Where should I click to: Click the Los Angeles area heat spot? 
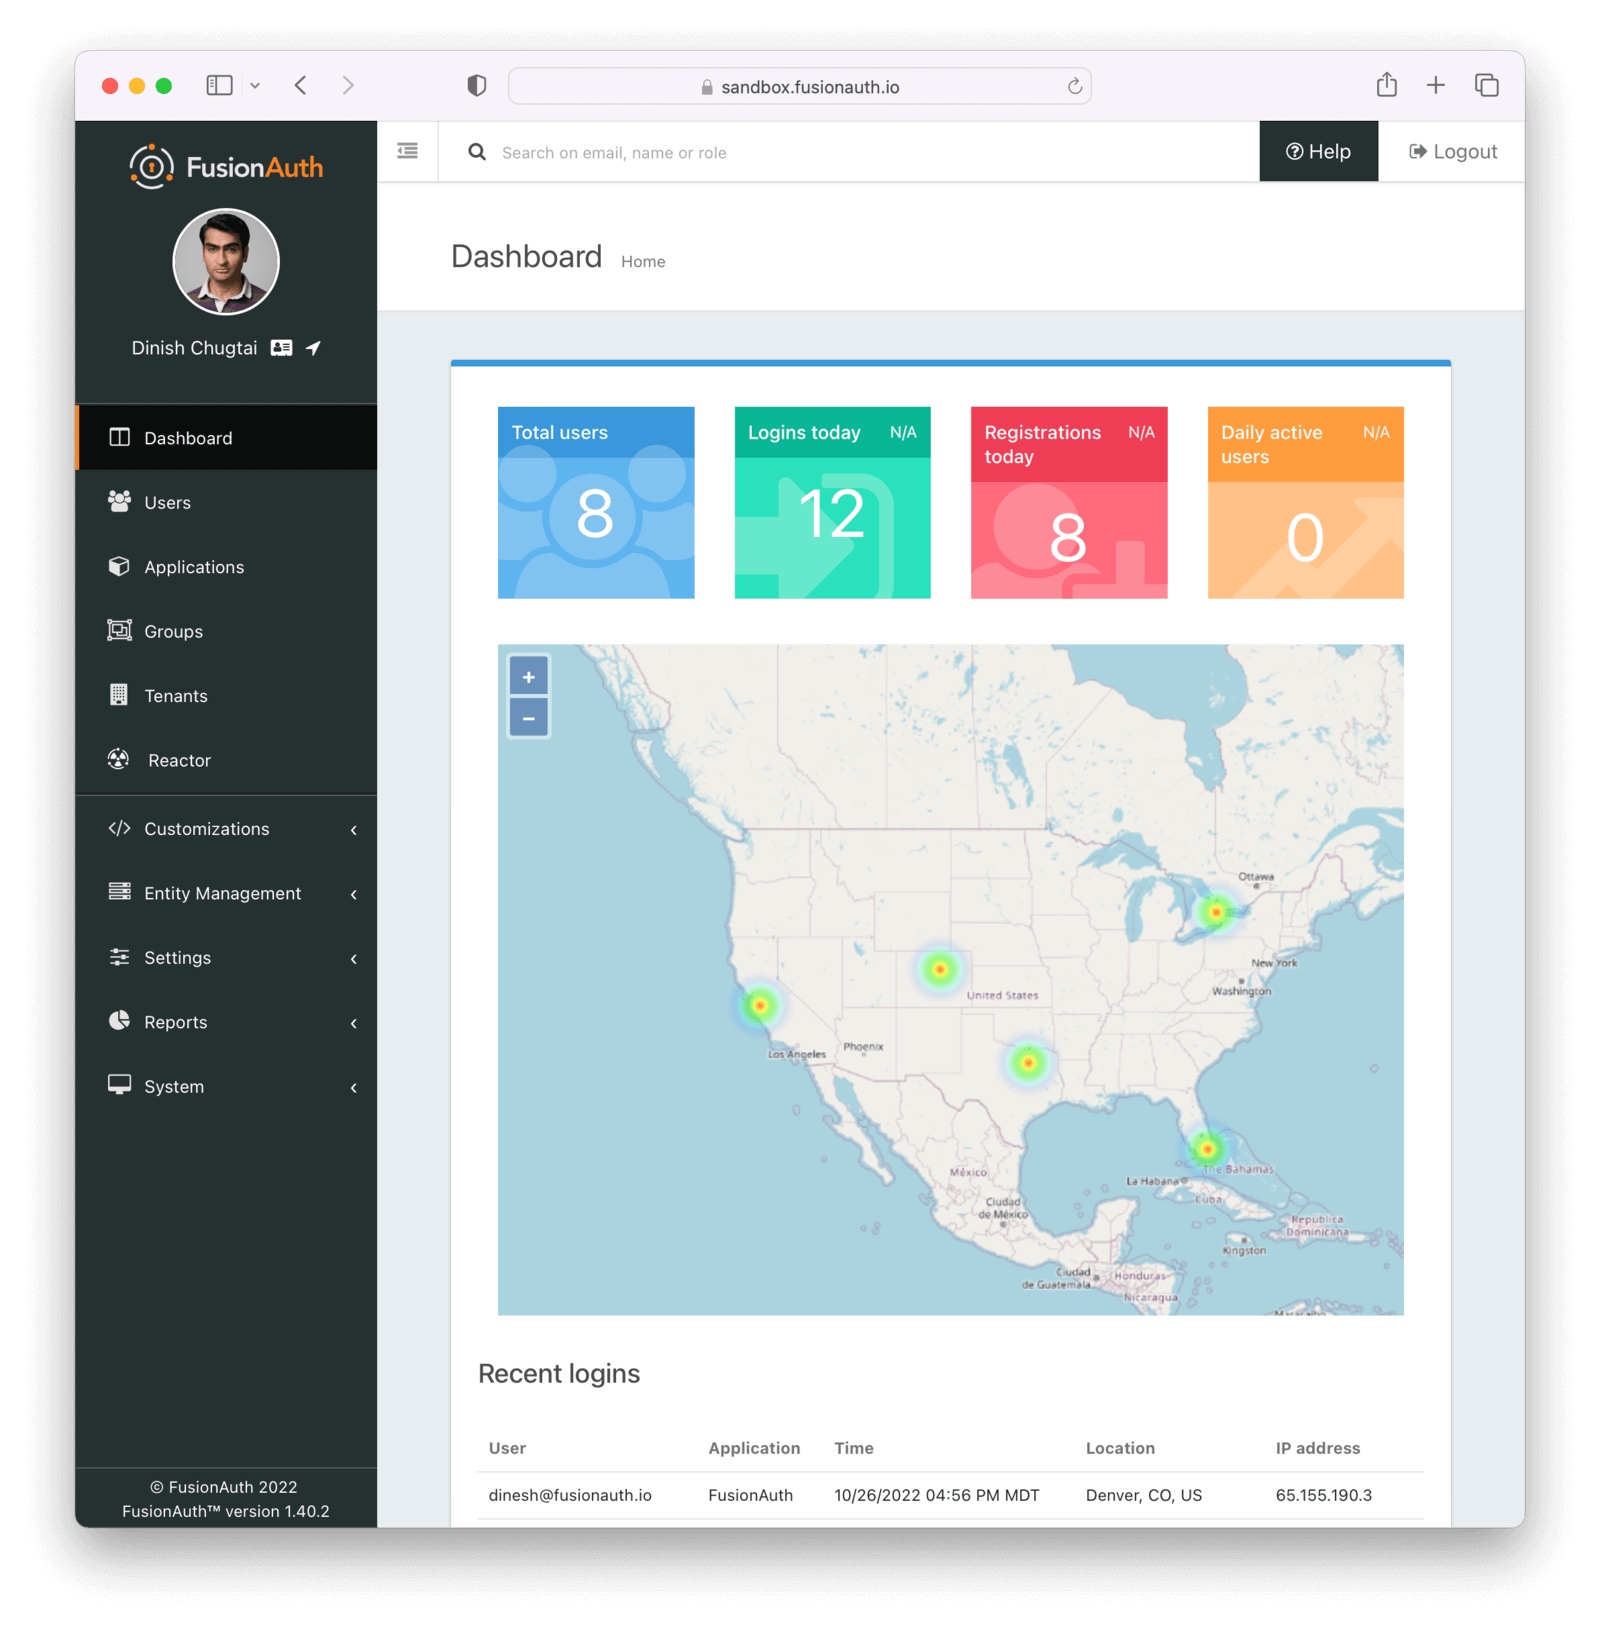[760, 1005]
